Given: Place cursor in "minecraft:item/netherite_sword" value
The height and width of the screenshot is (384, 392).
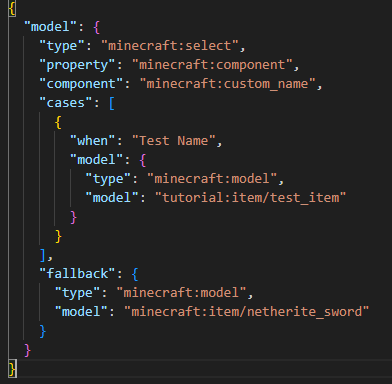Looking at the screenshot, I should [247, 312].
